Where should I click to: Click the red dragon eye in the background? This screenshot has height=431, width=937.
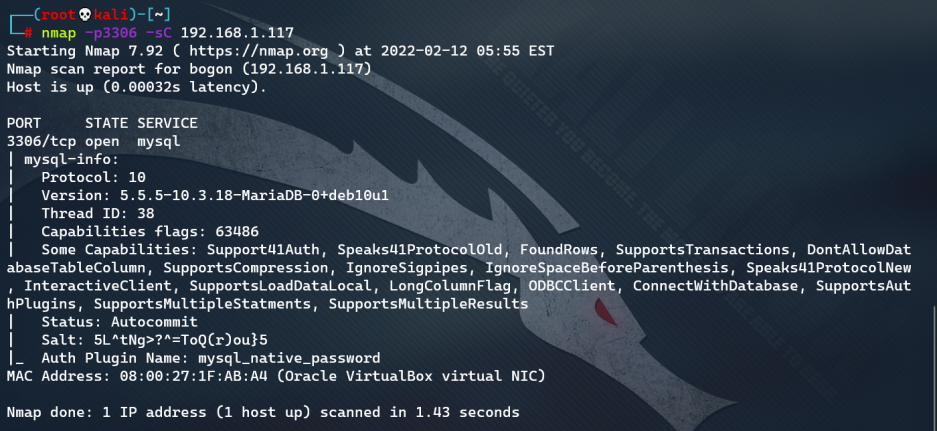[x=604, y=312]
